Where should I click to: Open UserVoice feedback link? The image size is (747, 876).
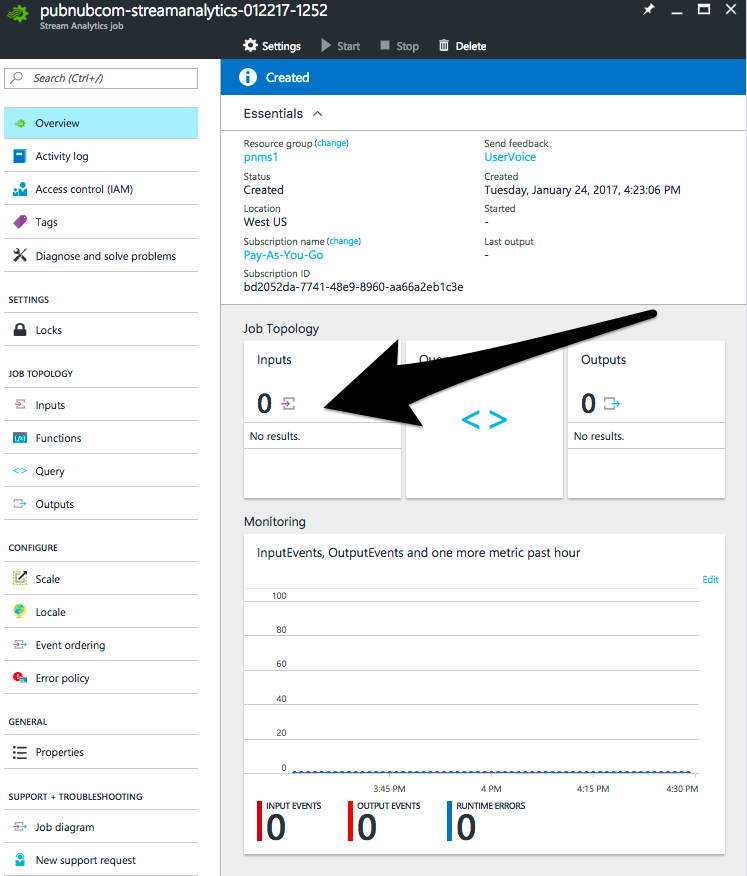pos(510,157)
